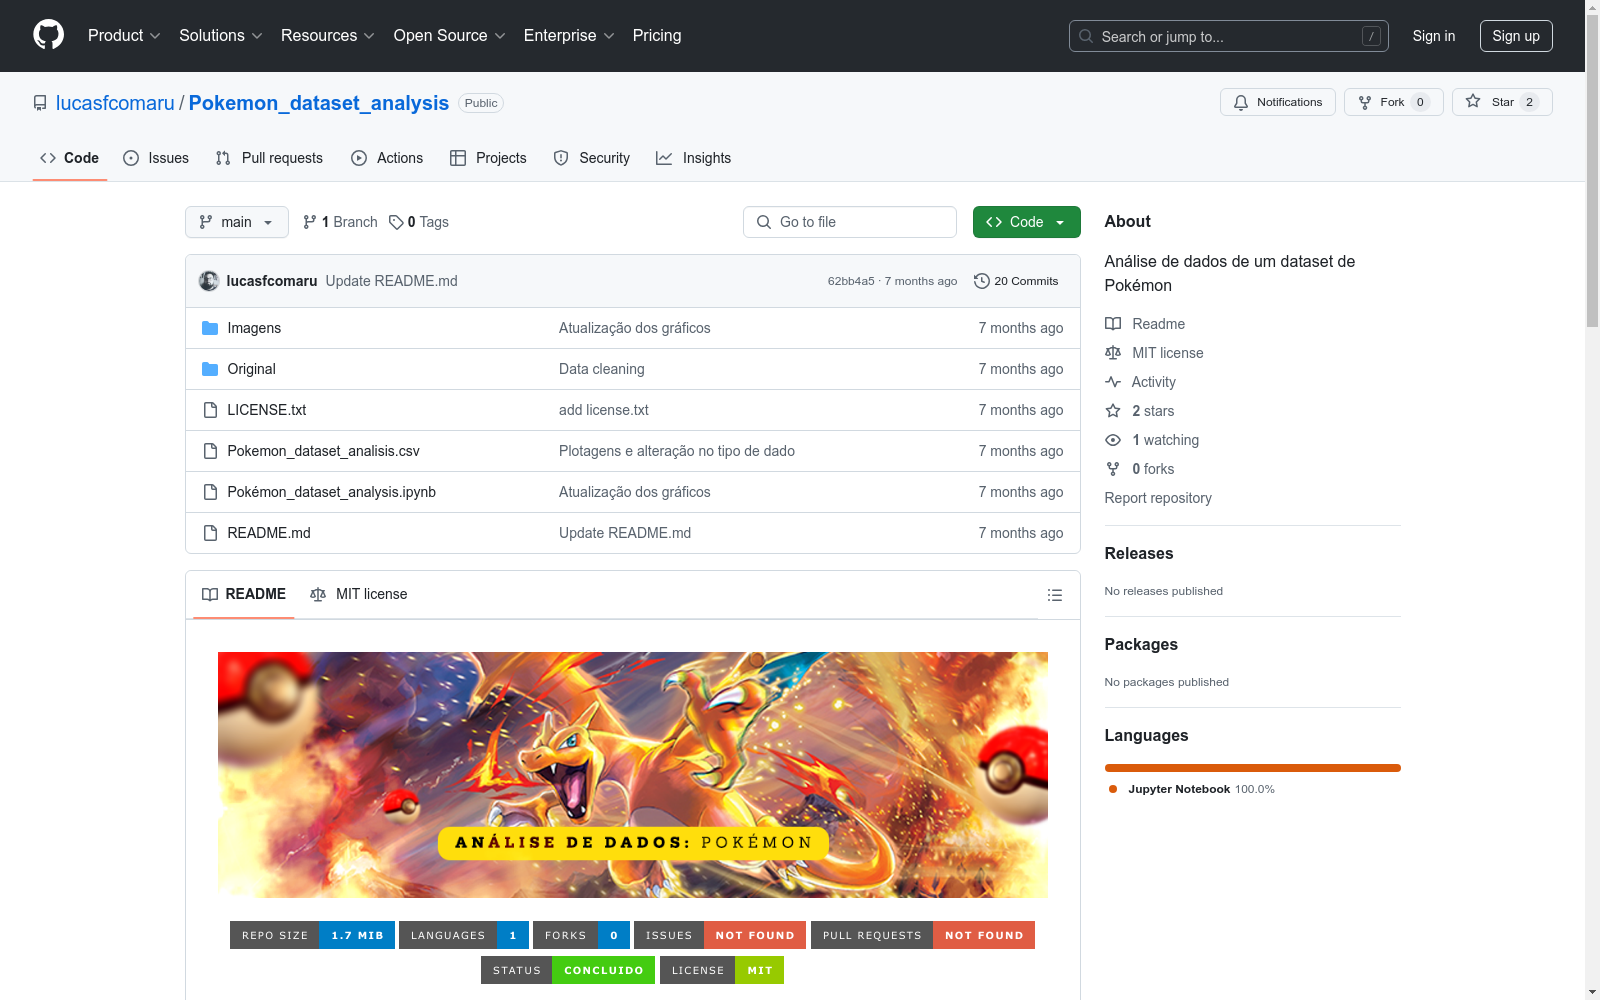Click the REPO SIZE 1.7 MIB badge
The height and width of the screenshot is (1000, 1600).
click(x=313, y=935)
